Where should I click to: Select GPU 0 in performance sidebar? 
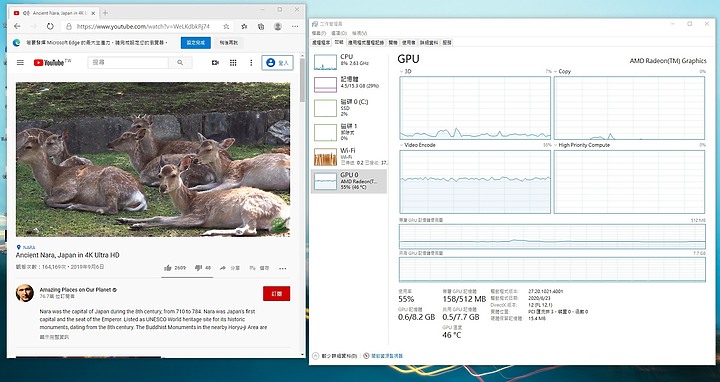(349, 181)
